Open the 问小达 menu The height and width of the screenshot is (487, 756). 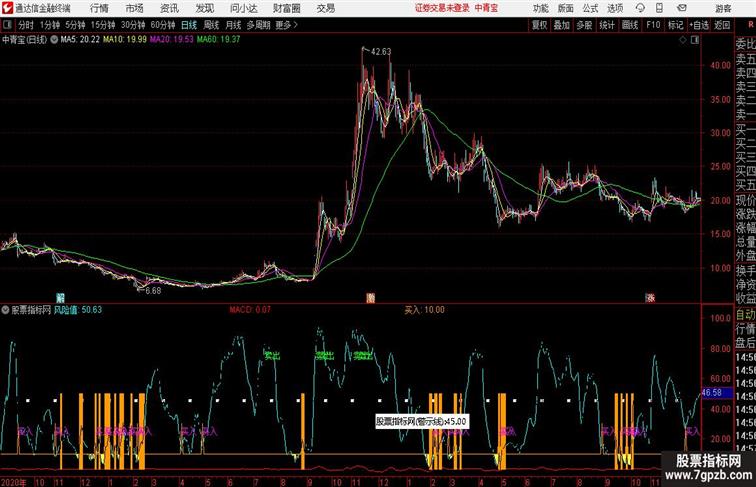pos(243,8)
